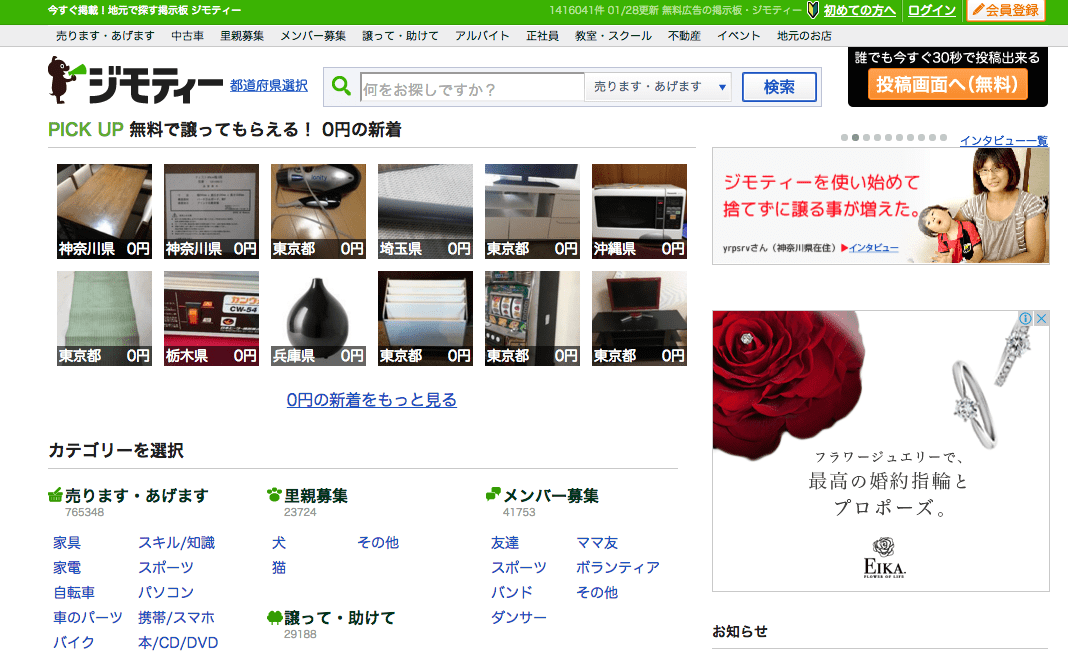Select the last carousel dot indicator
The height and width of the screenshot is (657, 1068).
click(943, 137)
